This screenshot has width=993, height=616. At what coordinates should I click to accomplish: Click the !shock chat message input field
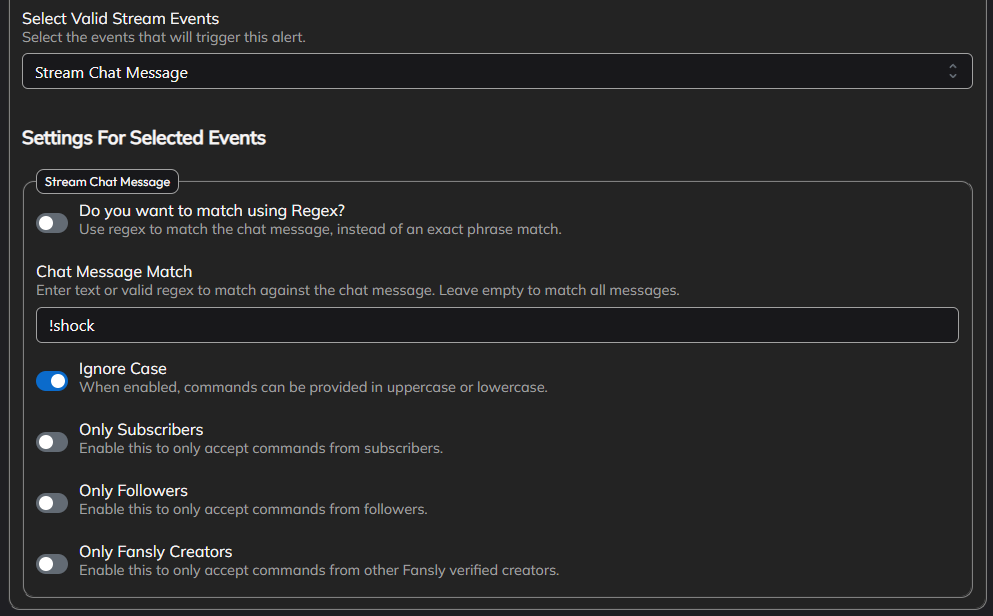pyautogui.click(x=497, y=325)
